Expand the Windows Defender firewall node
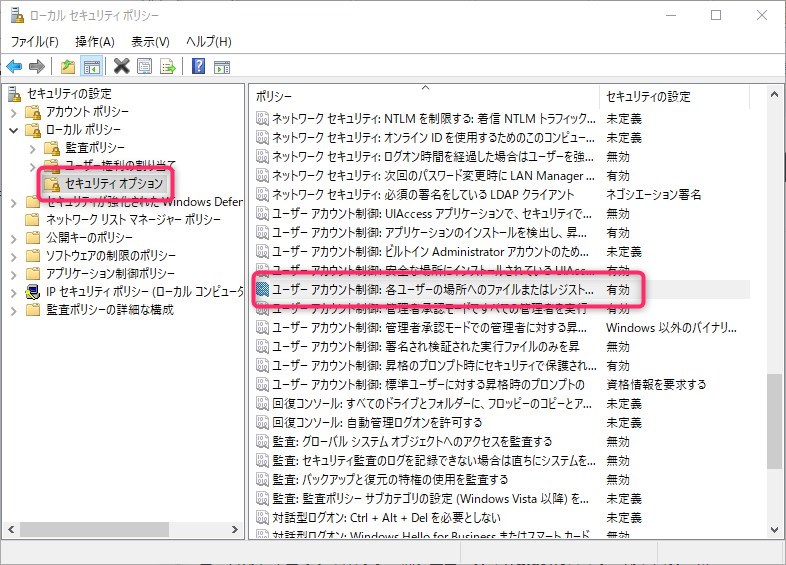The width and height of the screenshot is (786, 565). 14,203
